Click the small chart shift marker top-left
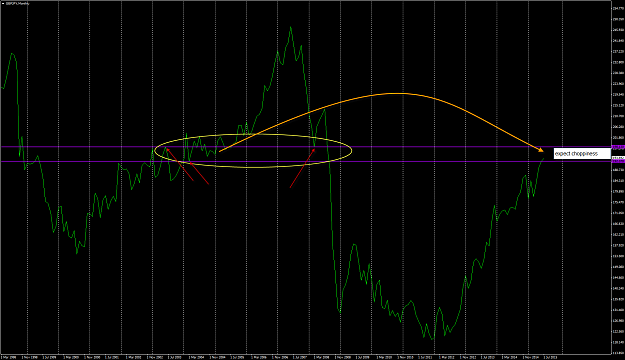 [3, 3]
